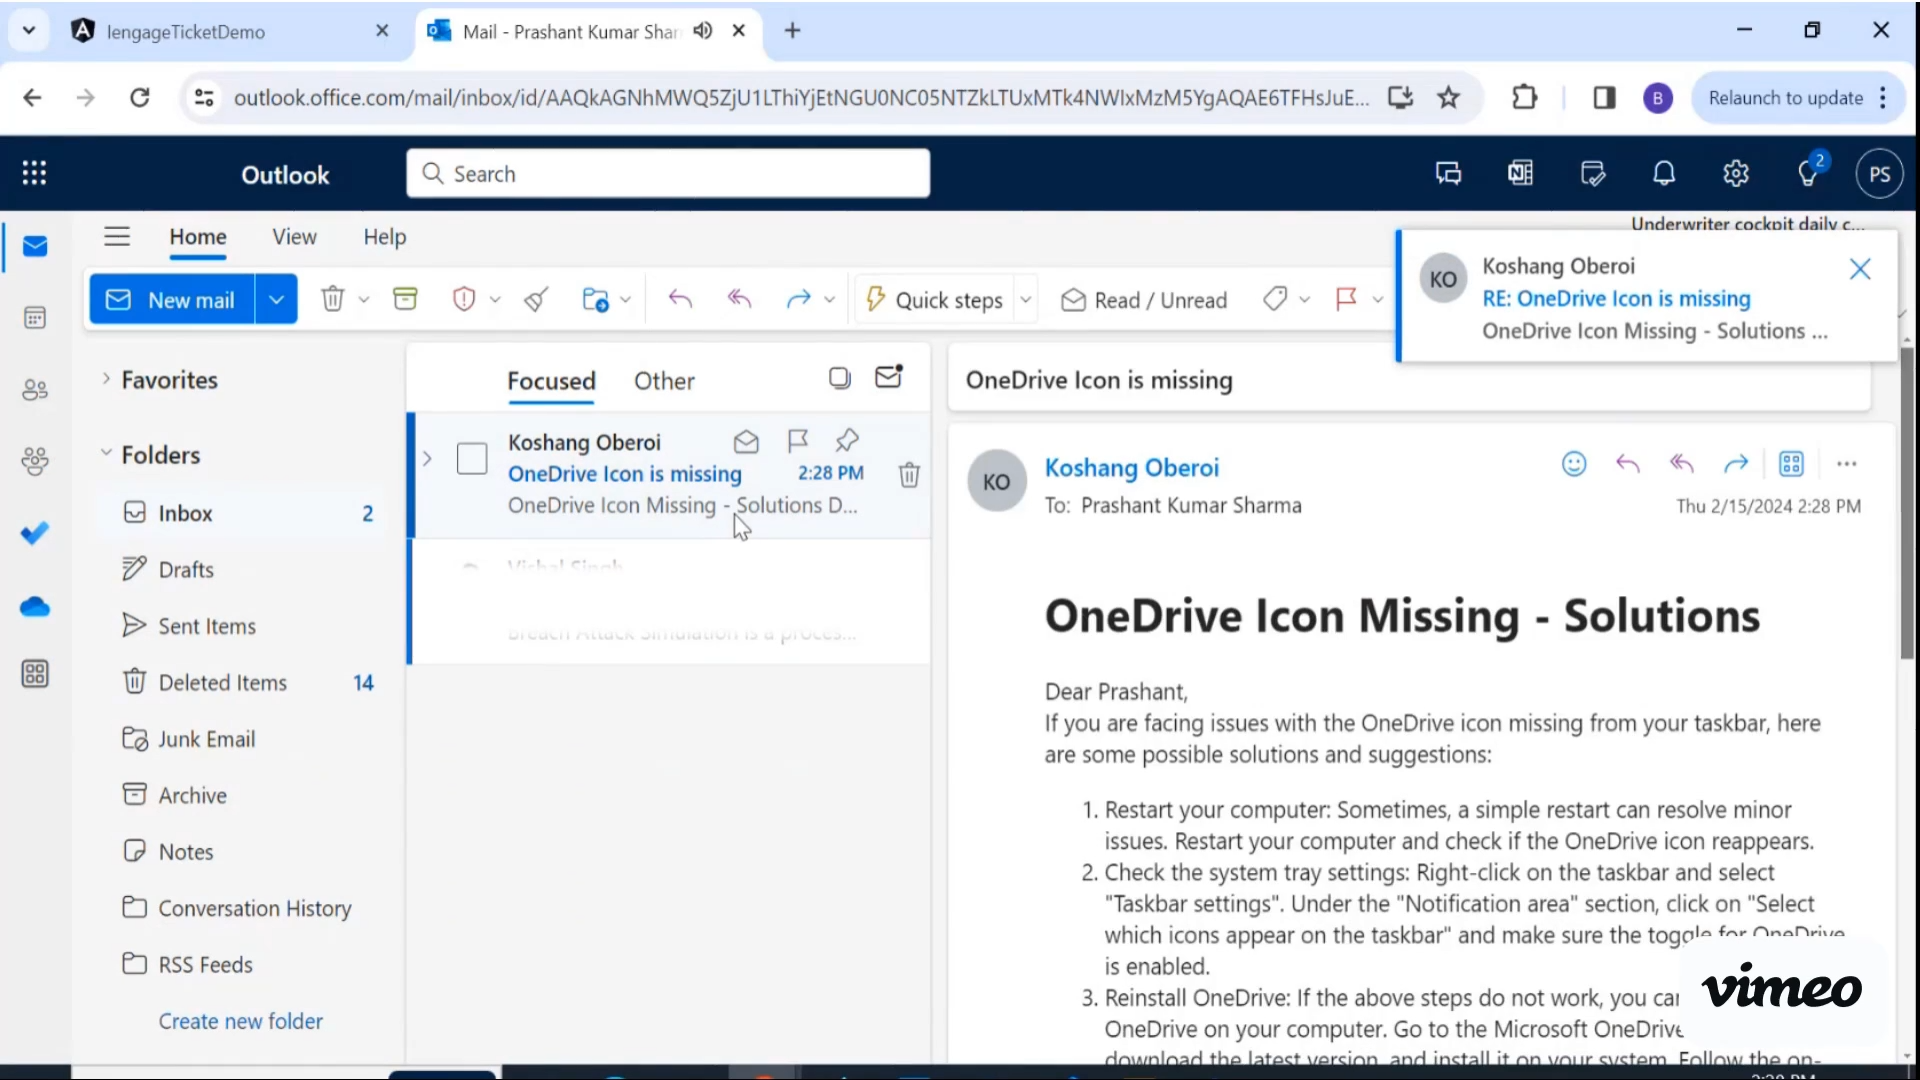The height and width of the screenshot is (1080, 1920).
Task: Click Forward arrow in ribbon
Action: (x=798, y=299)
